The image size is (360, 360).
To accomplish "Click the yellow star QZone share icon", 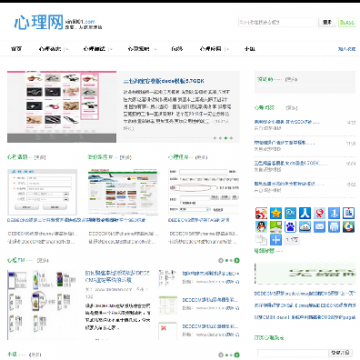I will (x=276, y=213).
